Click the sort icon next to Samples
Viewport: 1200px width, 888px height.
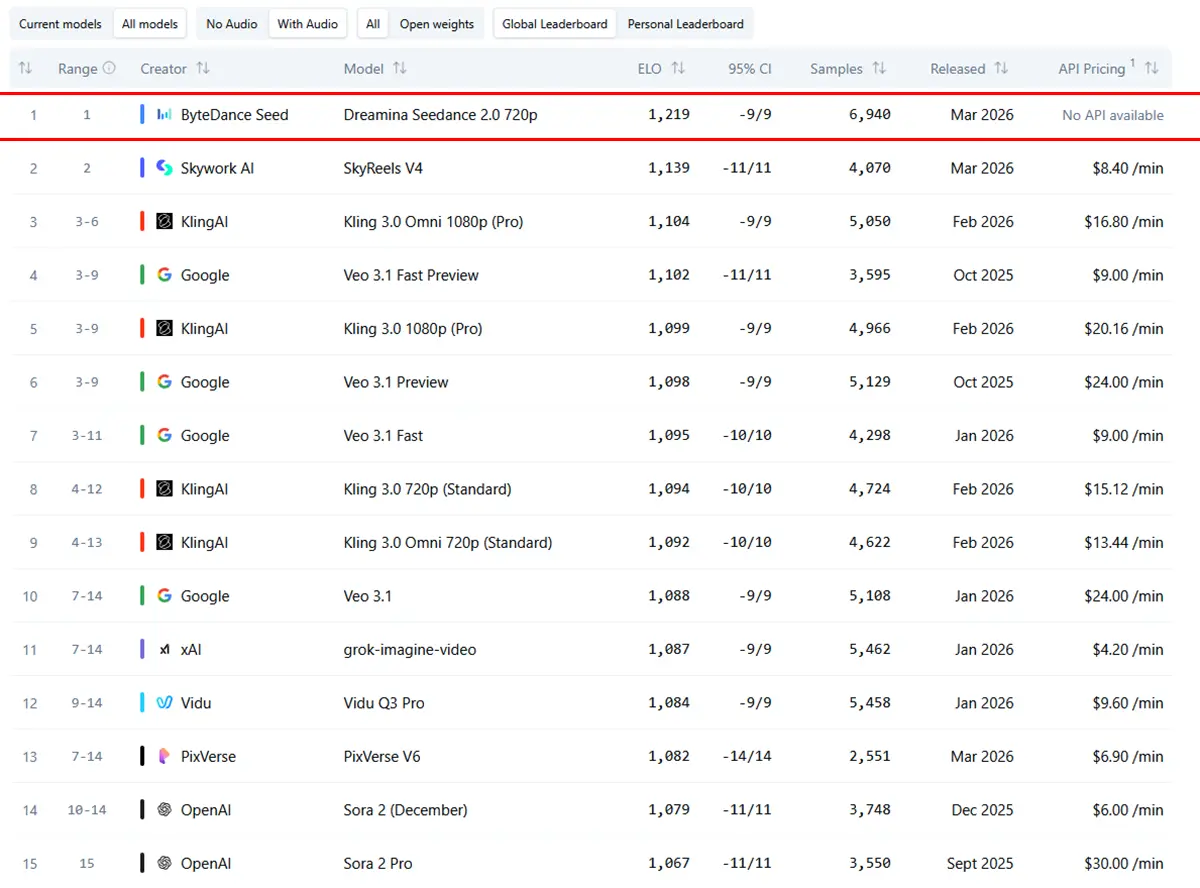pyautogui.click(x=879, y=69)
